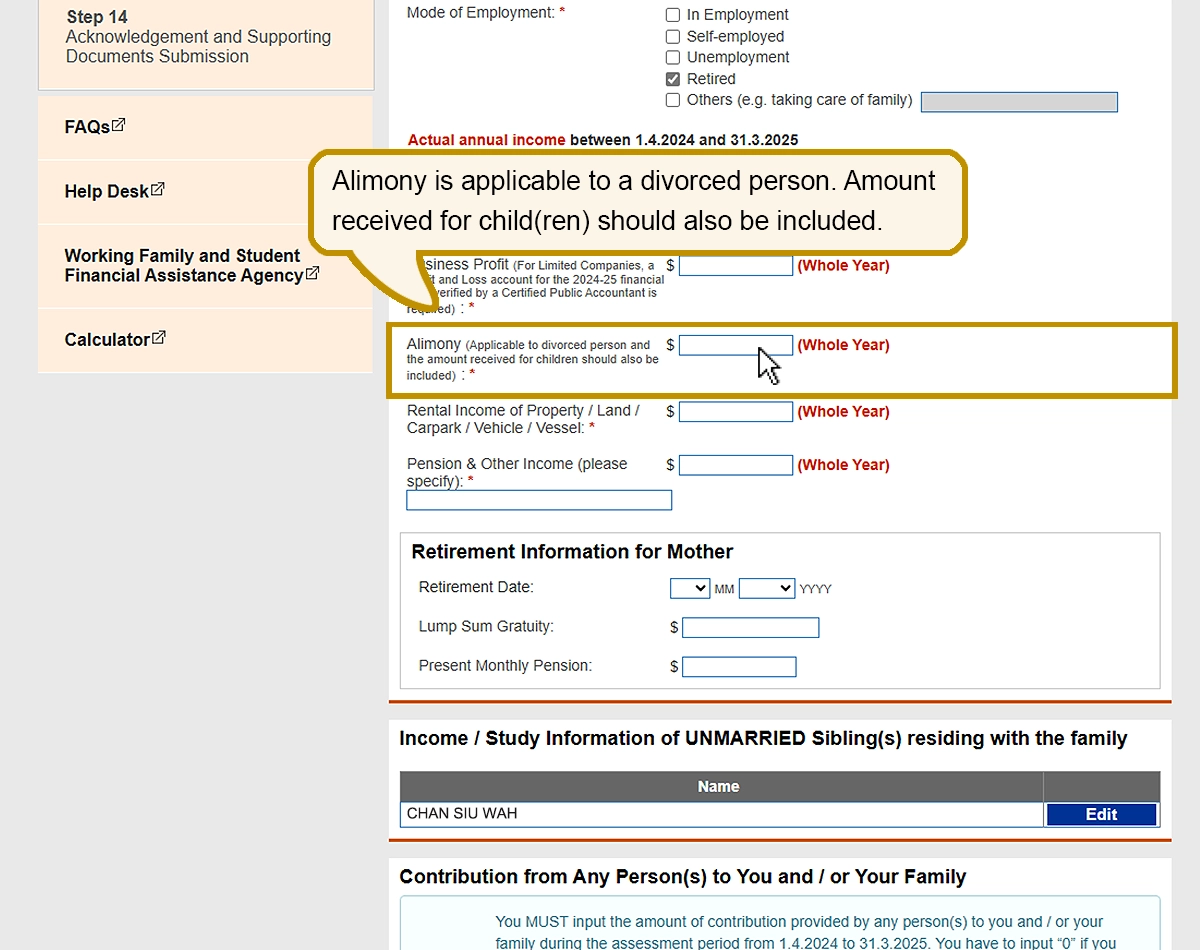1200x950 pixels.
Task: Tick the Others (e.g. taking care of family) checkbox
Action: (x=673, y=100)
